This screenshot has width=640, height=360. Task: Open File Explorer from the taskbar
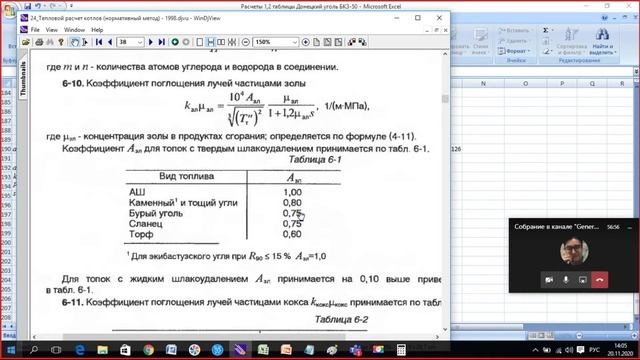(x=102, y=350)
